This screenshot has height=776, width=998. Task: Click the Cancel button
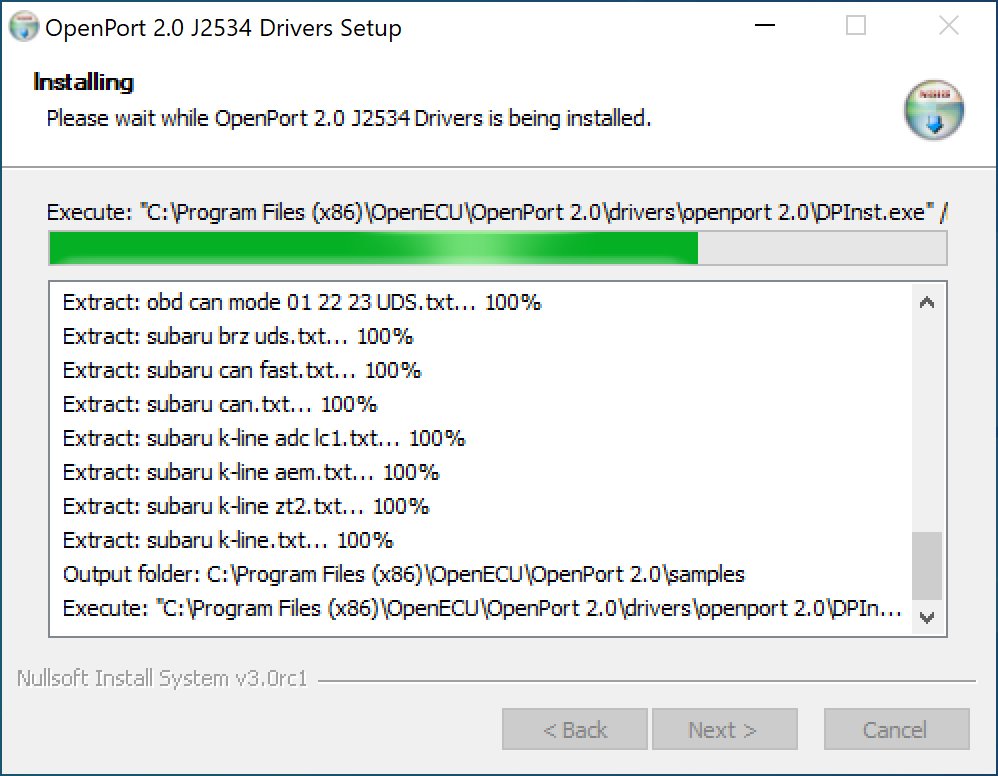(x=896, y=730)
